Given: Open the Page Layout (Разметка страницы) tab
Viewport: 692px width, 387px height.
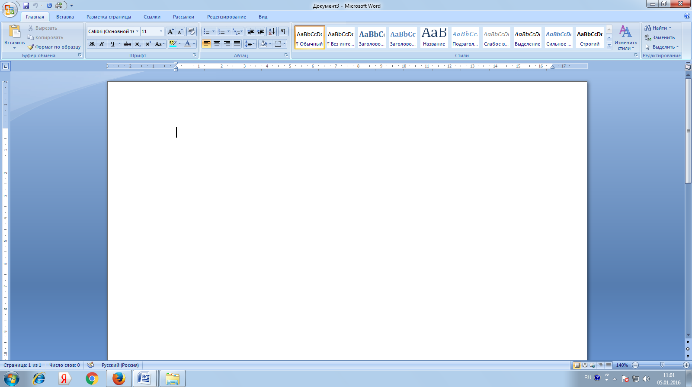Looking at the screenshot, I should (x=109, y=17).
